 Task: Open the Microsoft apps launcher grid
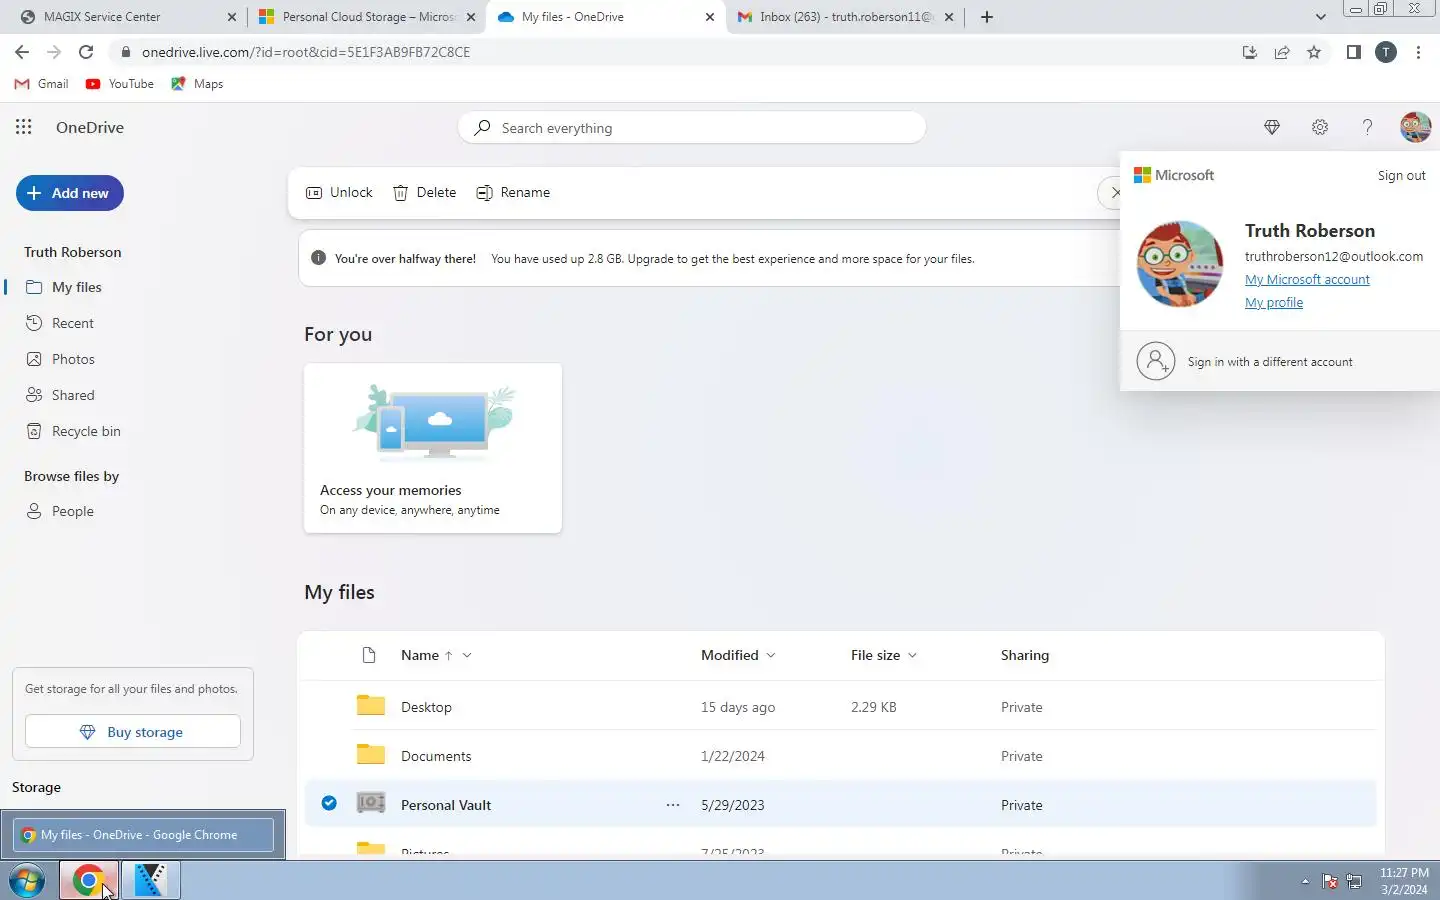pyautogui.click(x=24, y=127)
